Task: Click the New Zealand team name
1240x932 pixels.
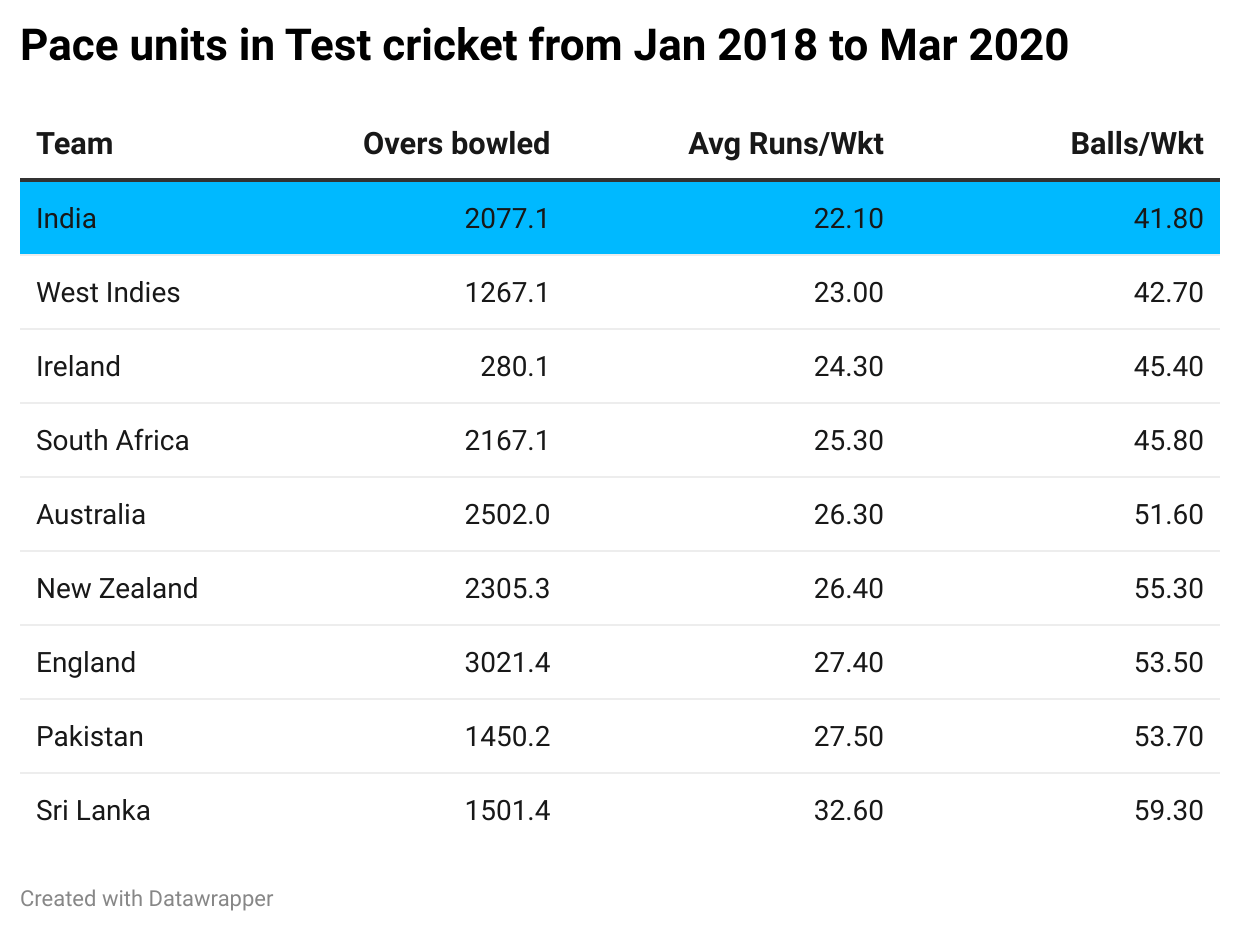Action: pyautogui.click(x=117, y=588)
